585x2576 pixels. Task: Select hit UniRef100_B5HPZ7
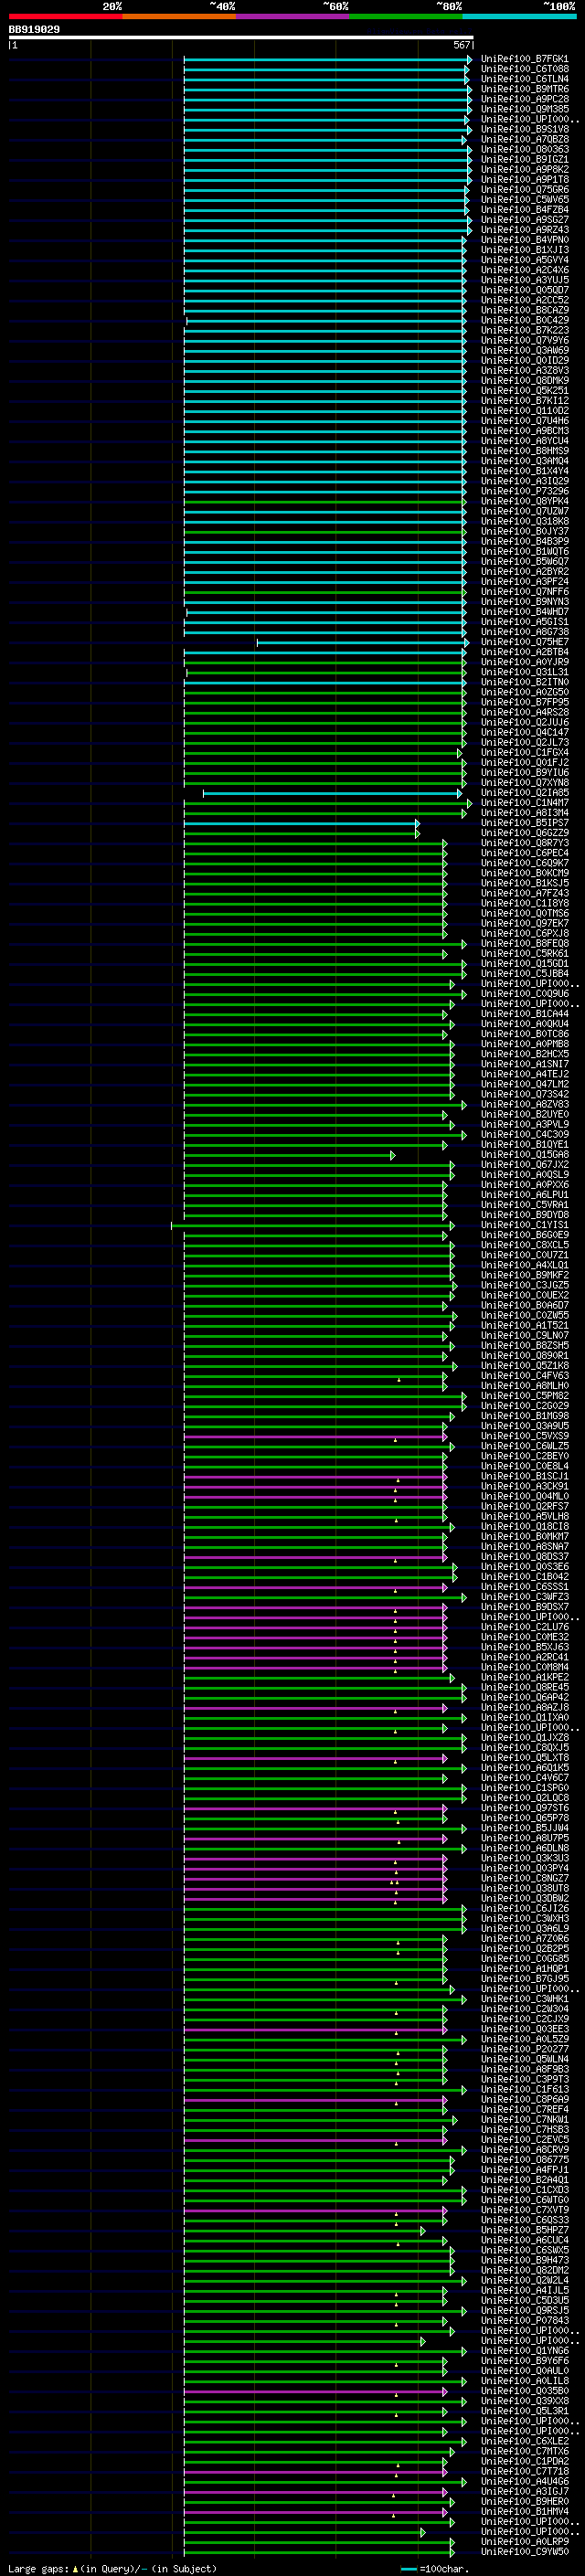524,2230
